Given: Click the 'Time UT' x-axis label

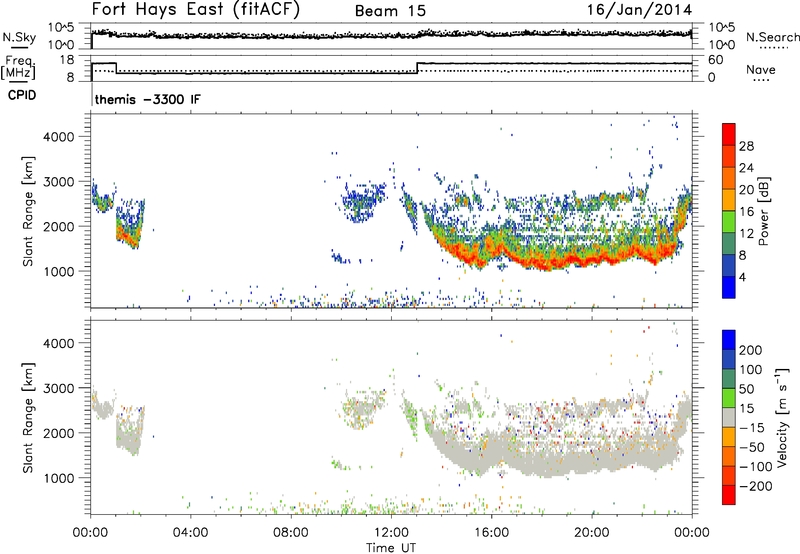Looking at the screenshot, I should (391, 547).
